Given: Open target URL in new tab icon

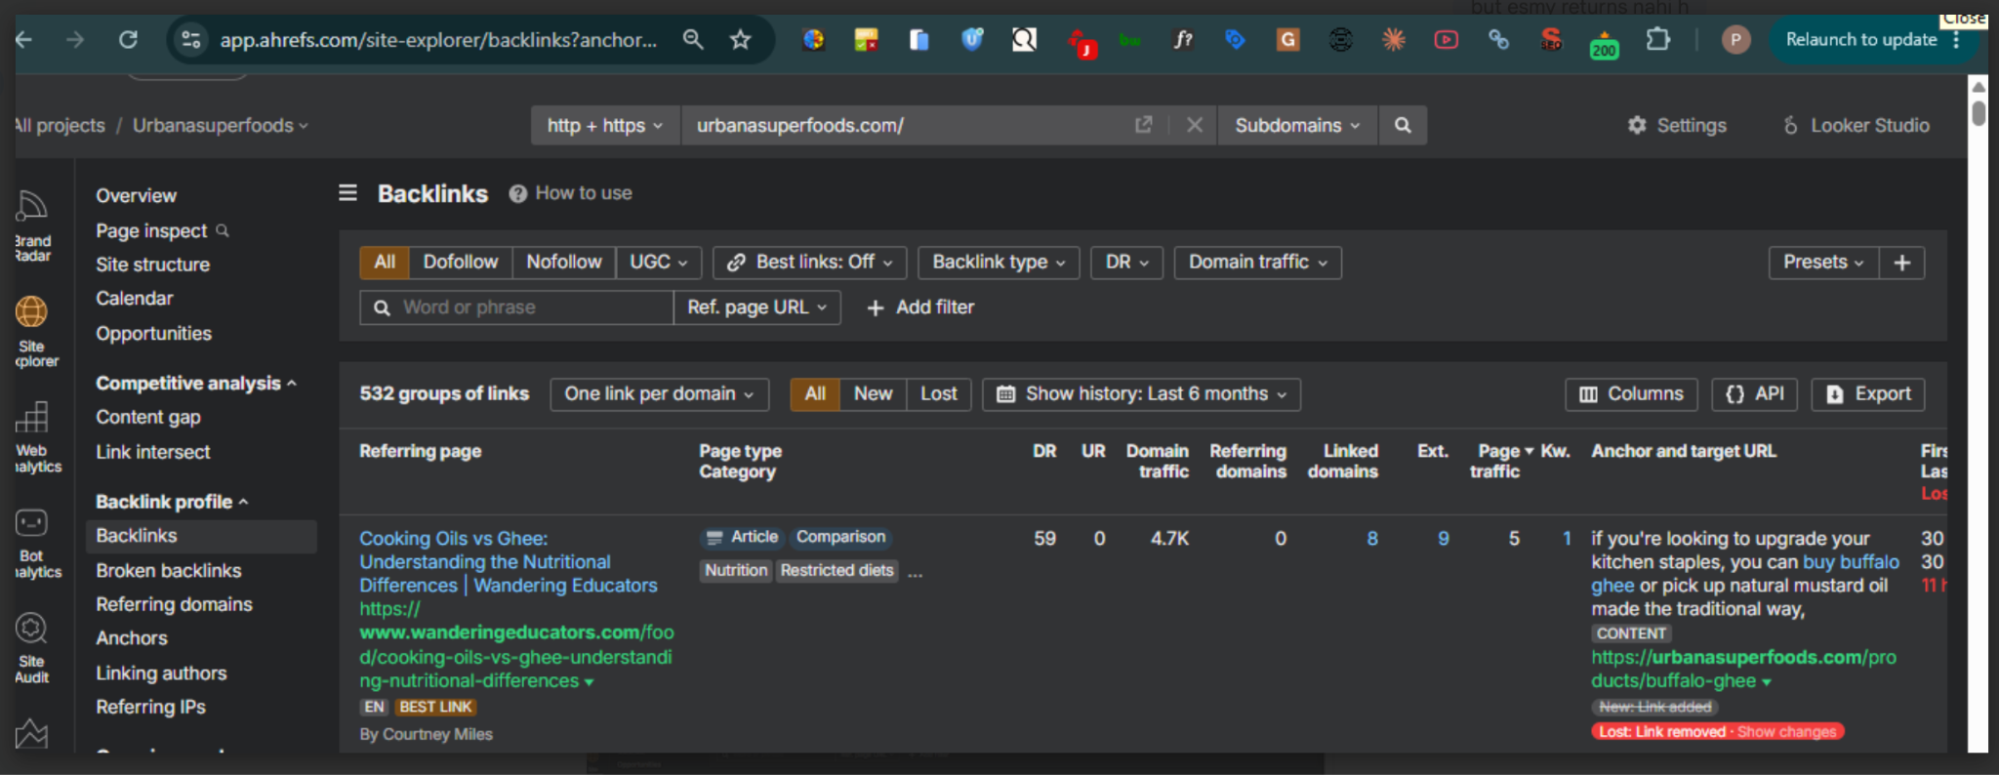Looking at the screenshot, I should tap(1143, 125).
